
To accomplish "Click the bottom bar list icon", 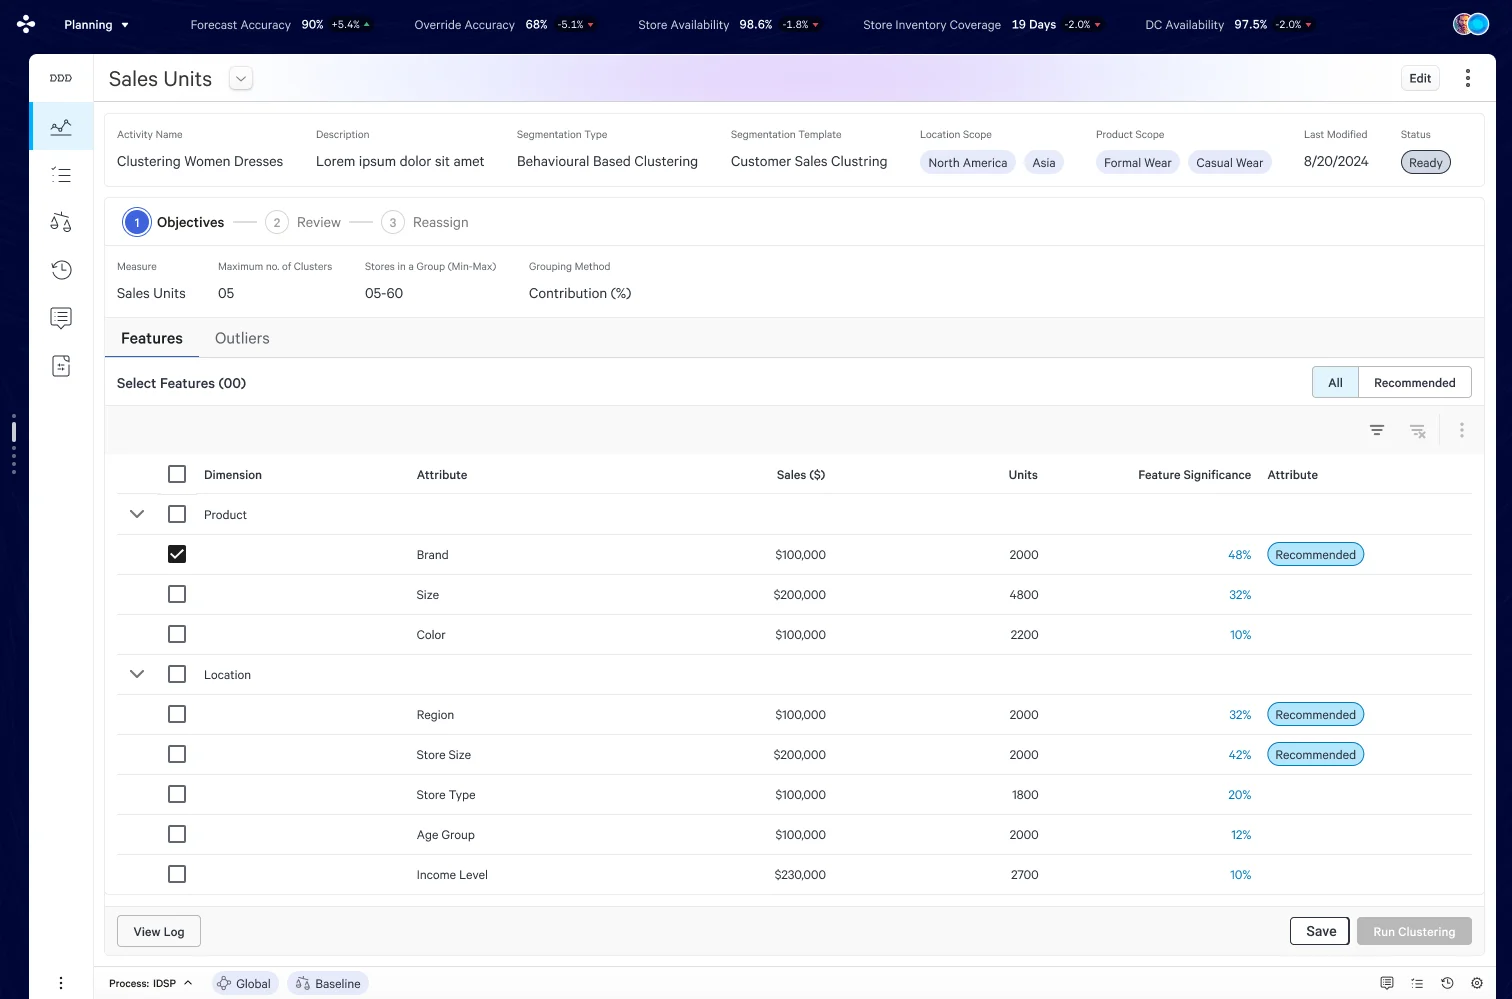I will (x=1417, y=983).
